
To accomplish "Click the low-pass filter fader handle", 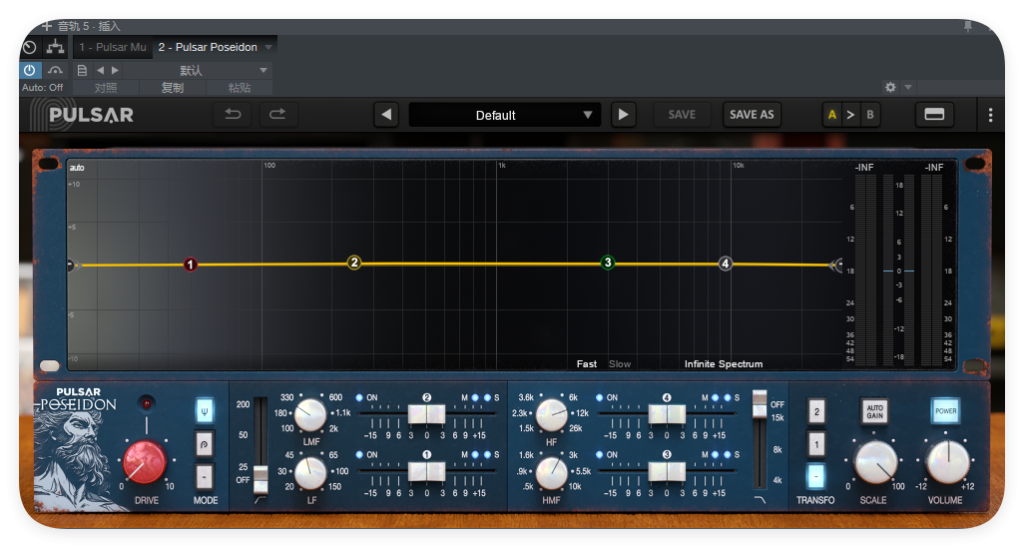I will coord(760,404).
